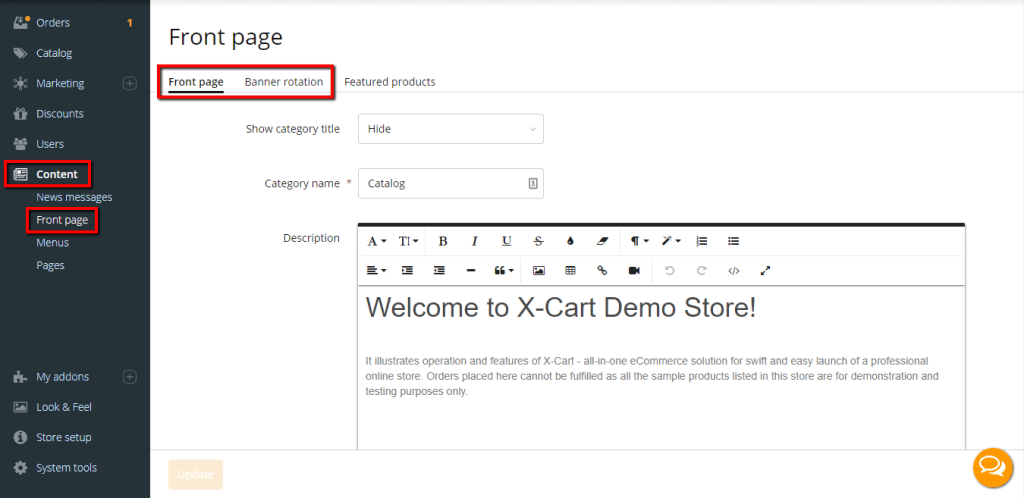Click the Welcome to X-Cart Demo Store heading
Viewport: 1024px width, 498px height.
560,307
